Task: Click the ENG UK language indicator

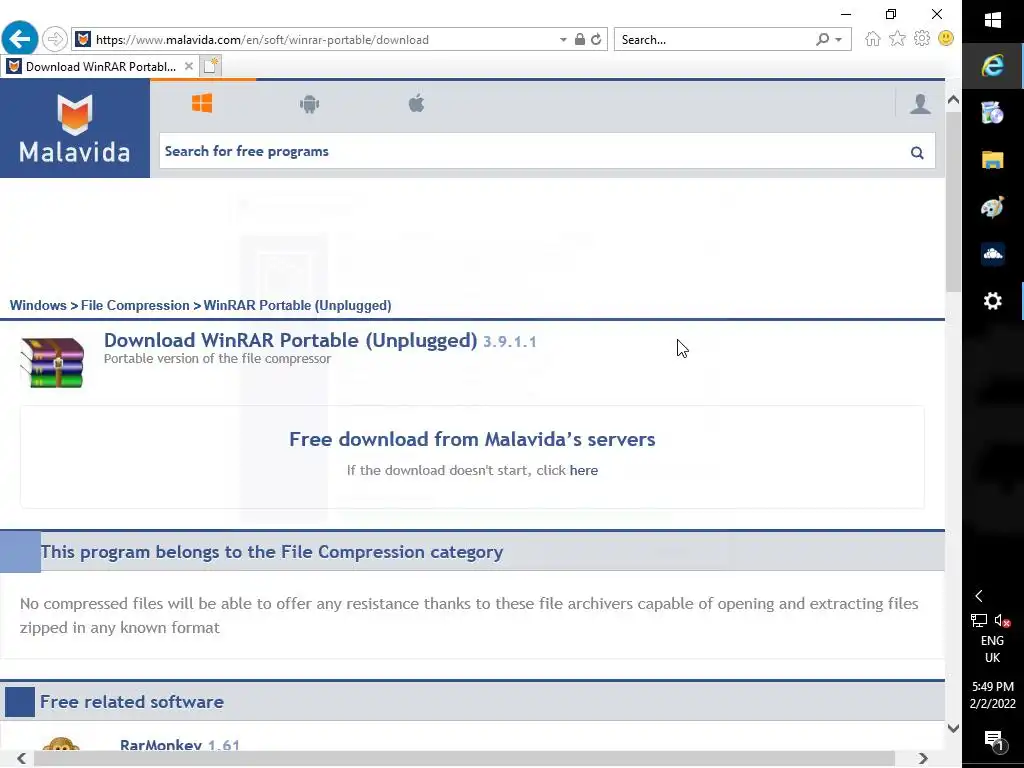Action: tap(992, 649)
